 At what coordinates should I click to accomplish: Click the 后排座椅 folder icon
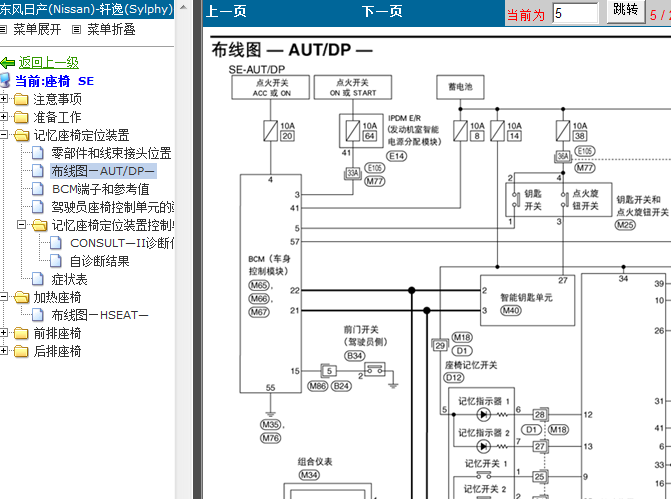click(21, 351)
